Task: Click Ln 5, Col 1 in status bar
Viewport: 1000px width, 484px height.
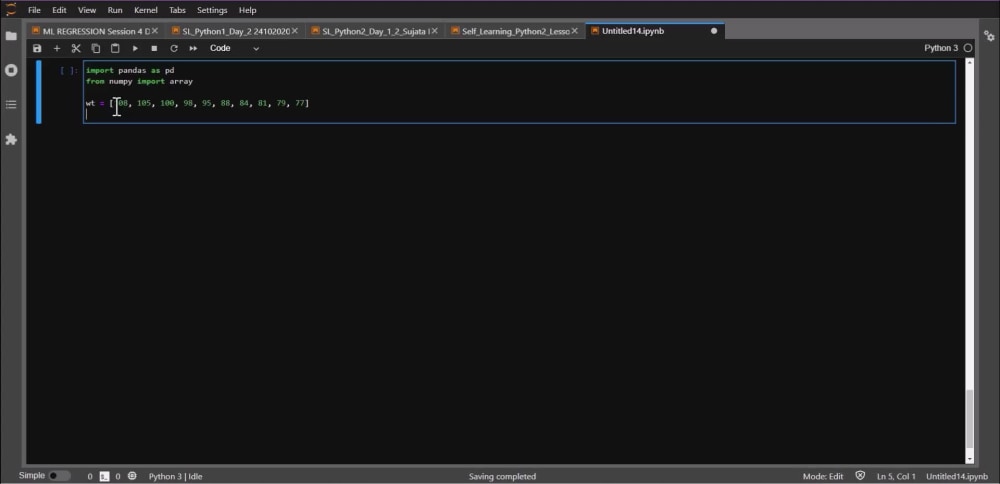Action: click(896, 476)
